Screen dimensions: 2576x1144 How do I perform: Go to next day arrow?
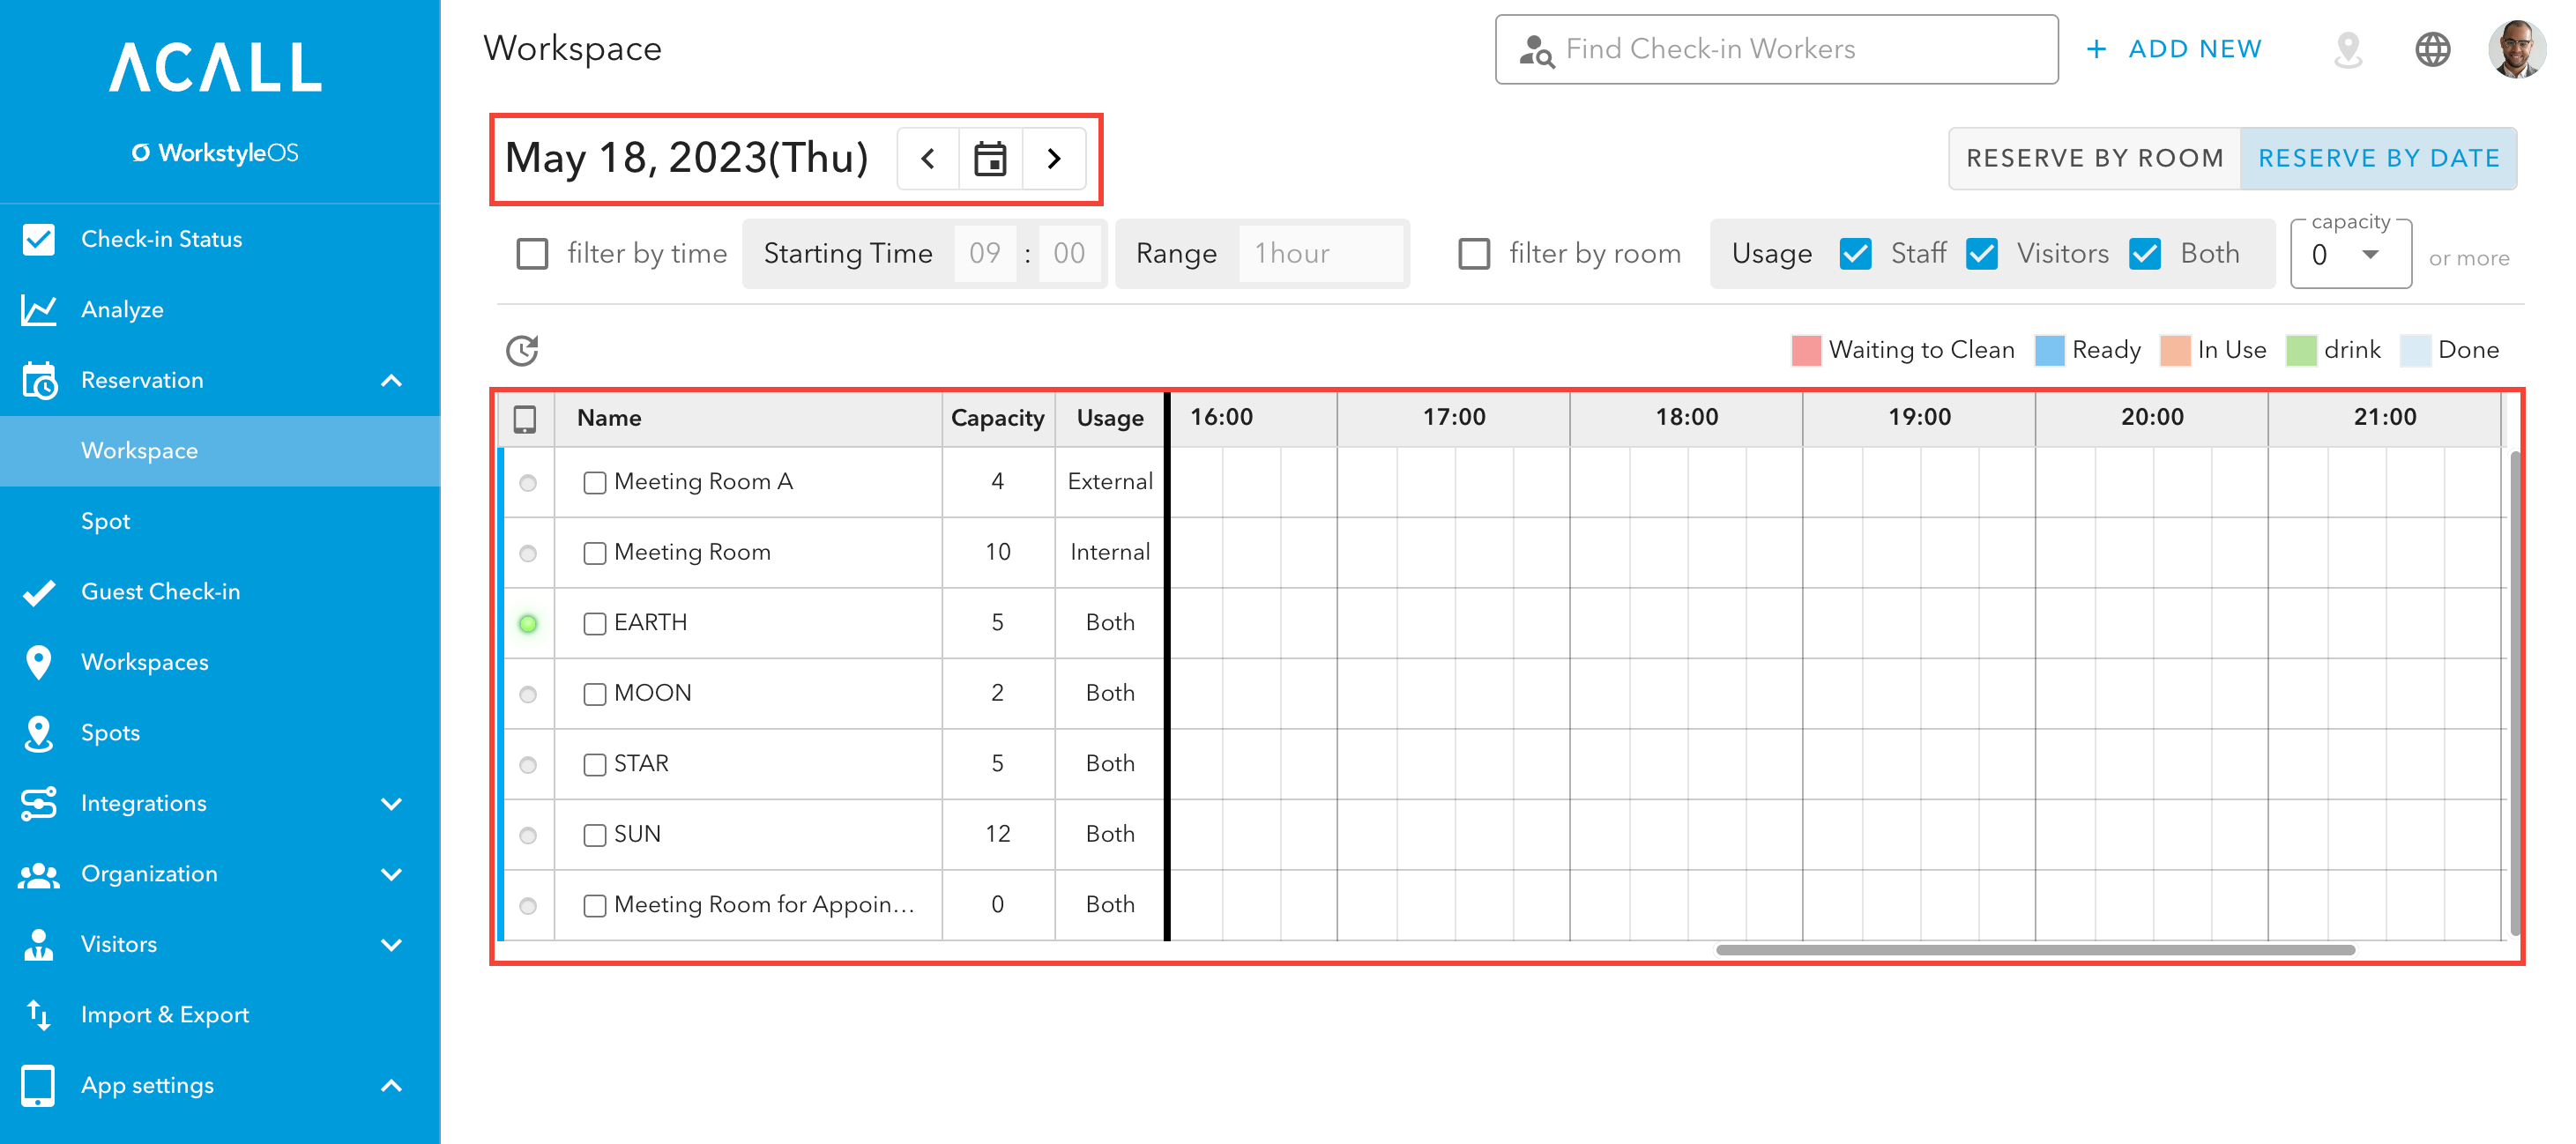coord(1054,158)
